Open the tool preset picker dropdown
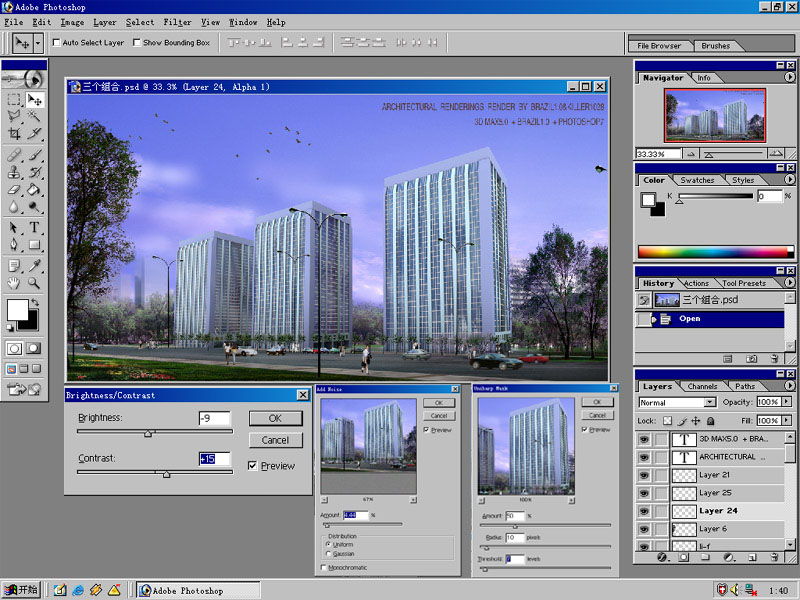 coord(38,43)
